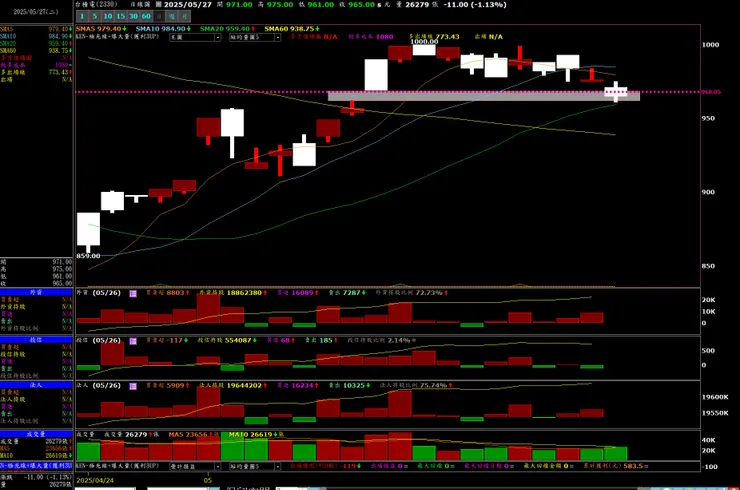740x490 pixels.
Task: Click the SMA5 row in left sidebar
Action: pyautogui.click(x=36, y=29)
